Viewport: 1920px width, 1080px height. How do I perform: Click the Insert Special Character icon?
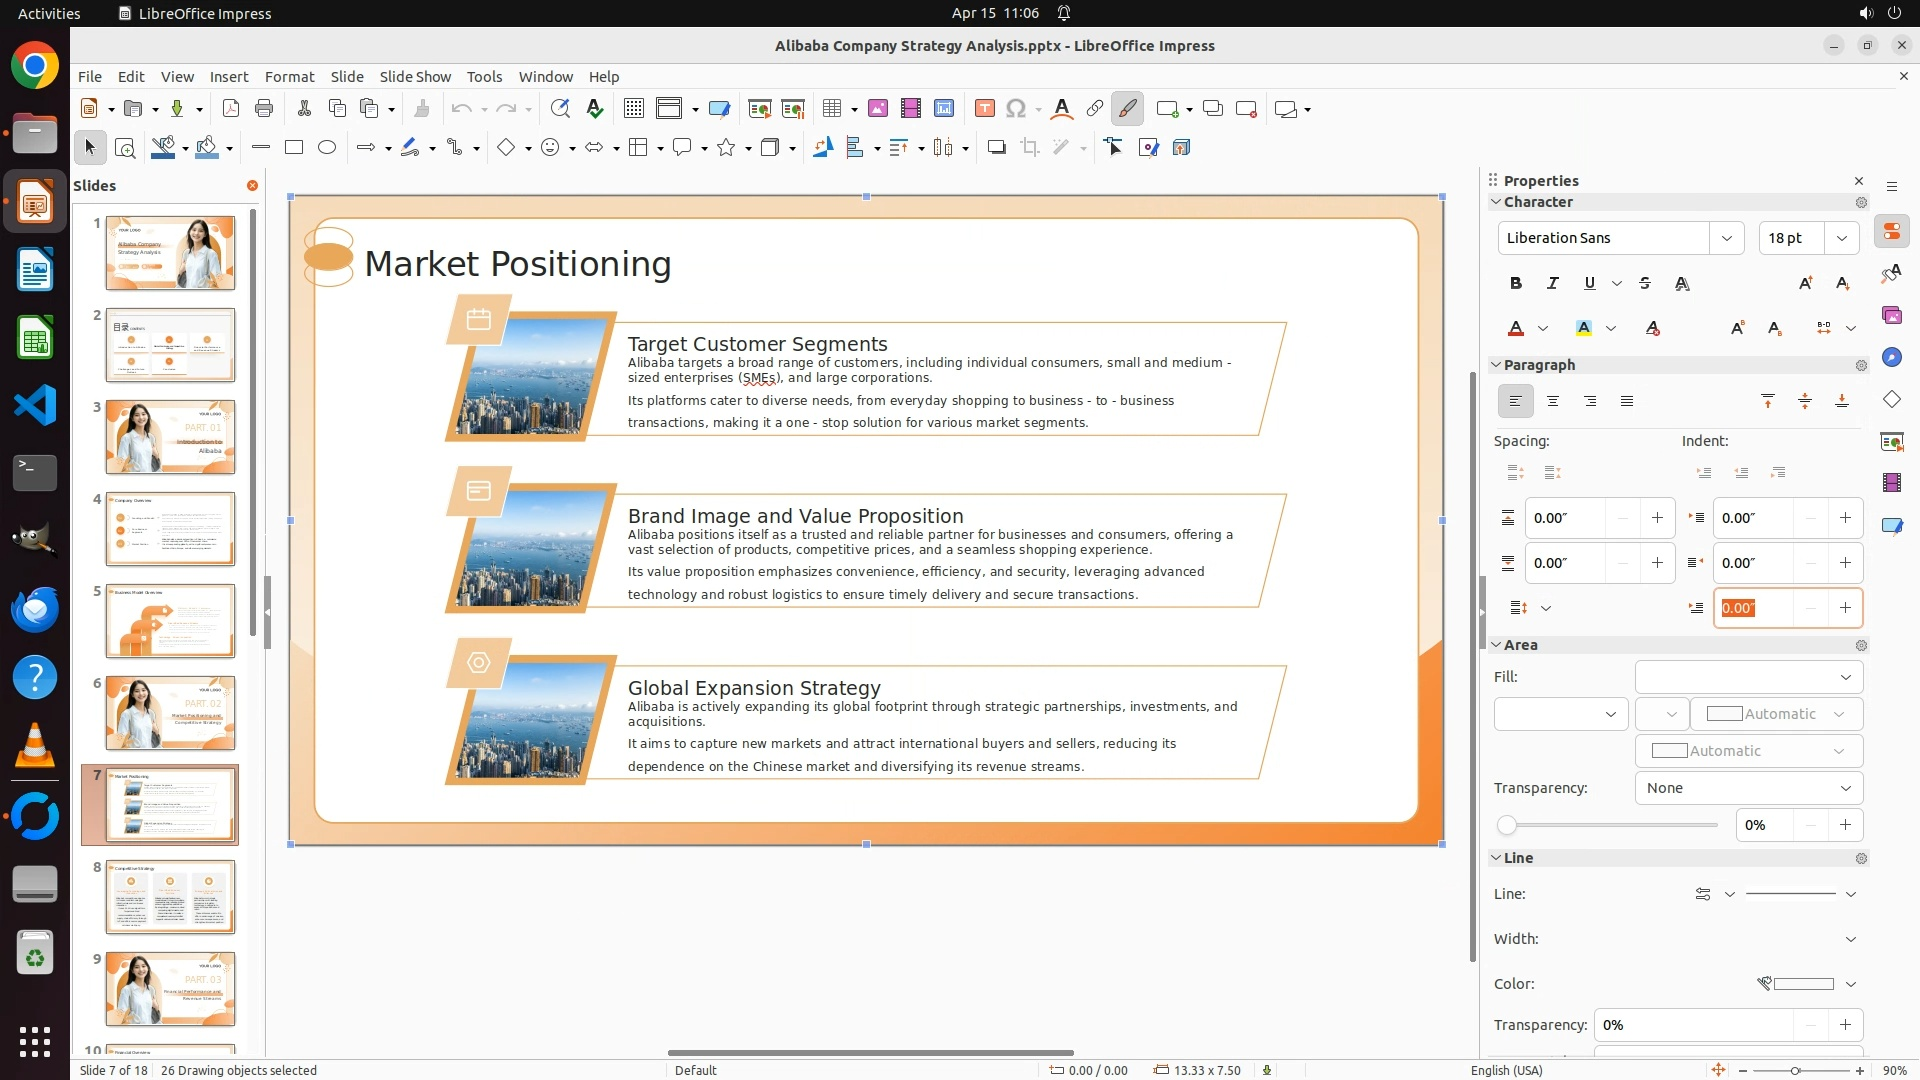(1016, 109)
